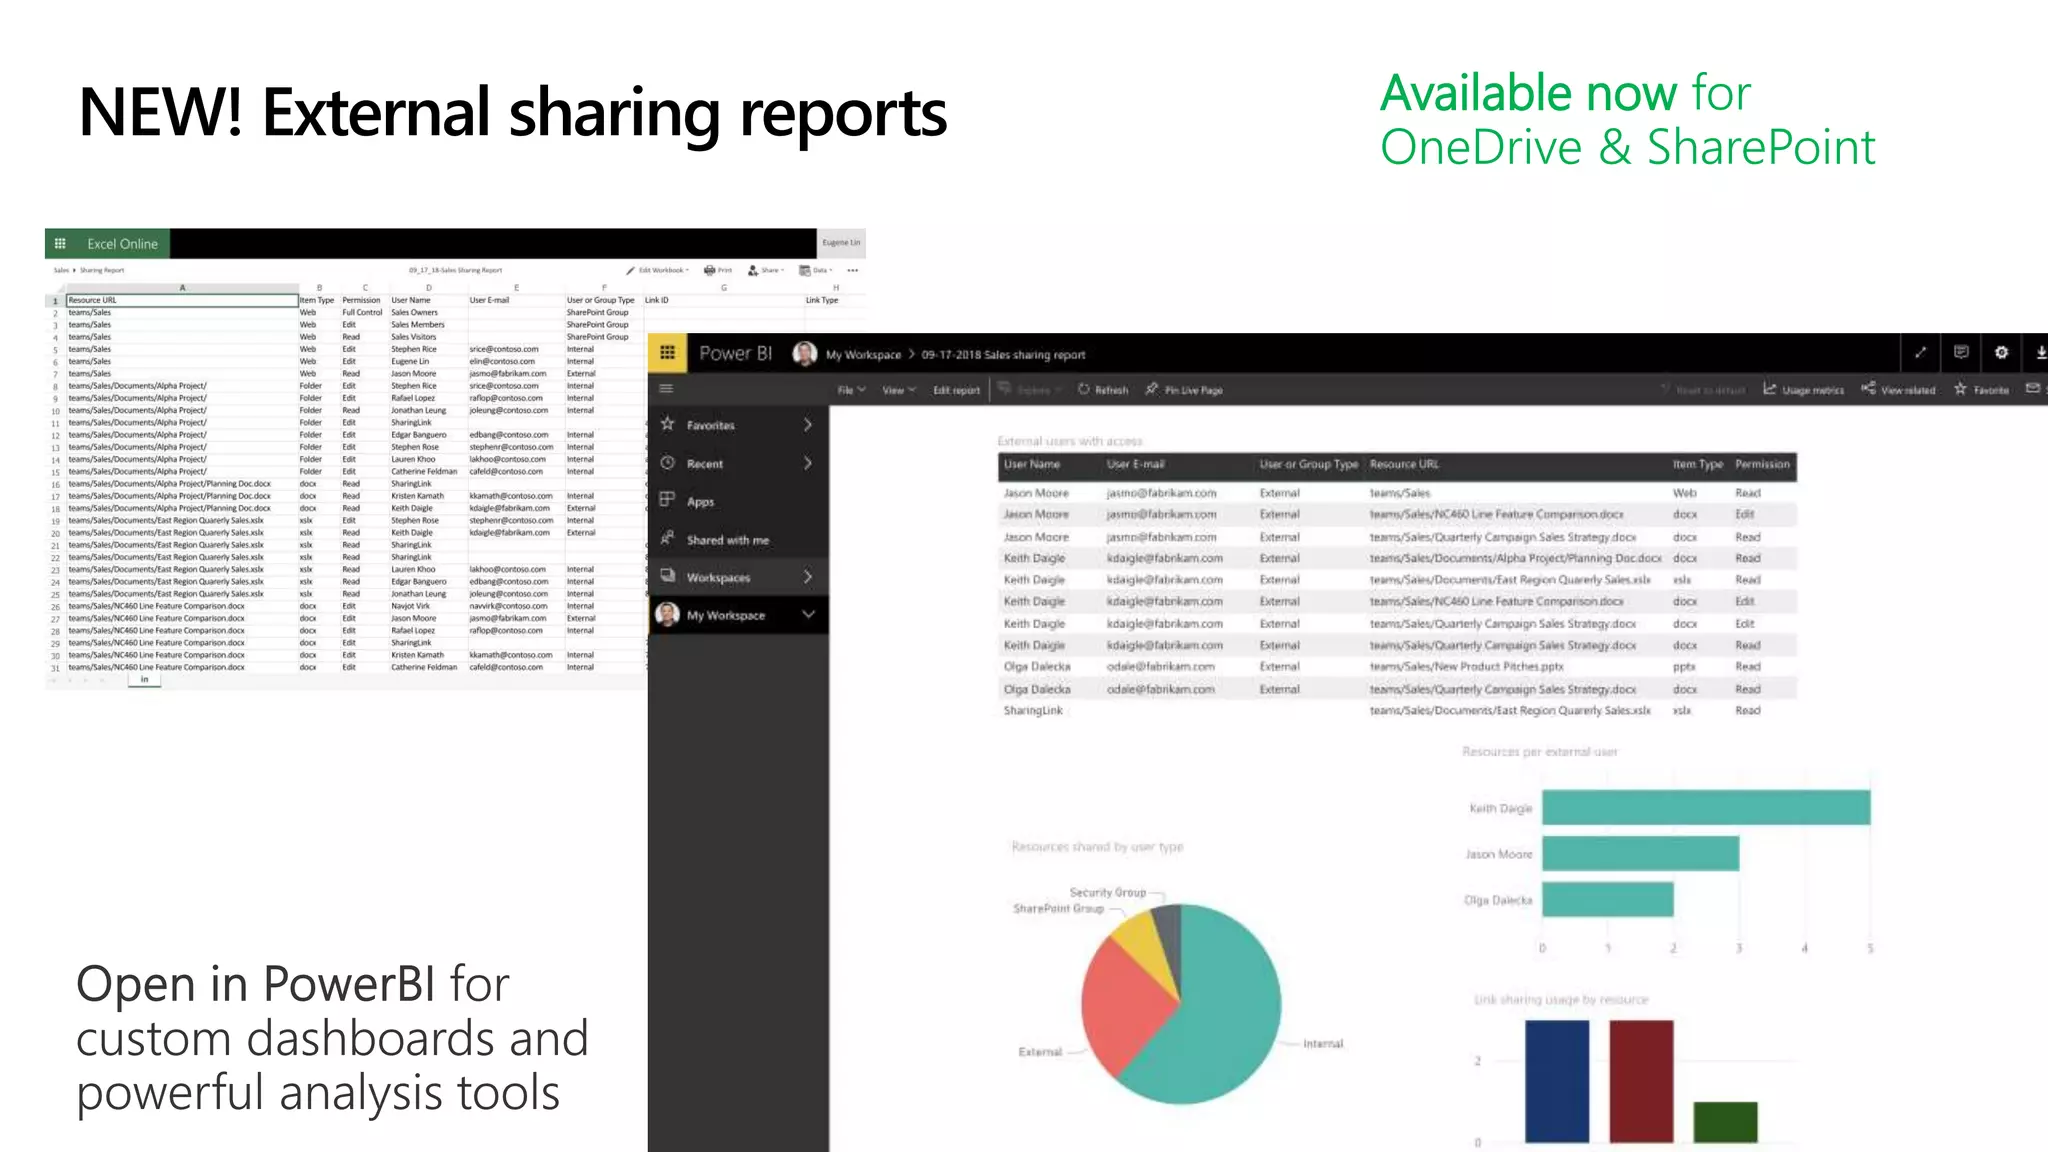Select the Olga Dalecka bar in chart

1607,899
